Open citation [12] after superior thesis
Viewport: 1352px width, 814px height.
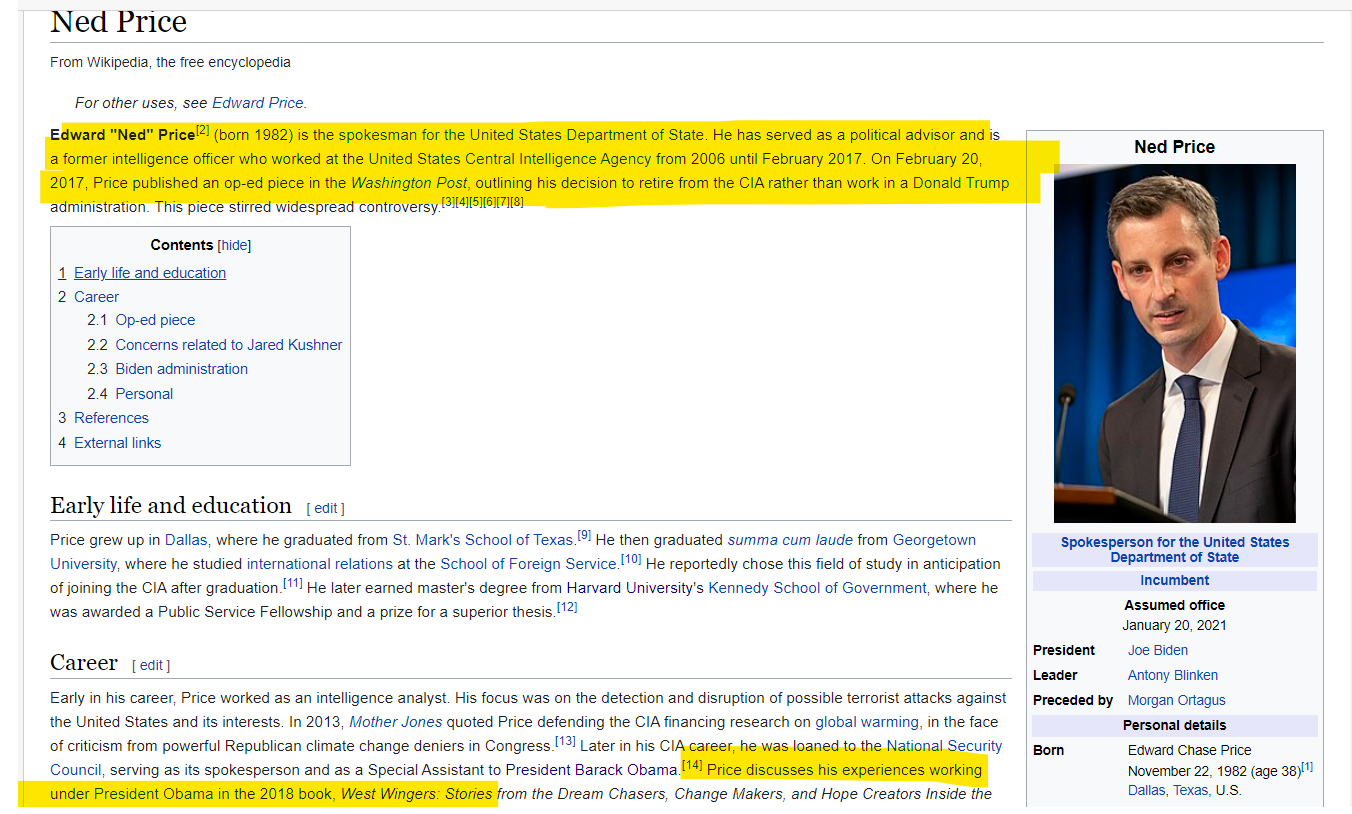pos(567,607)
